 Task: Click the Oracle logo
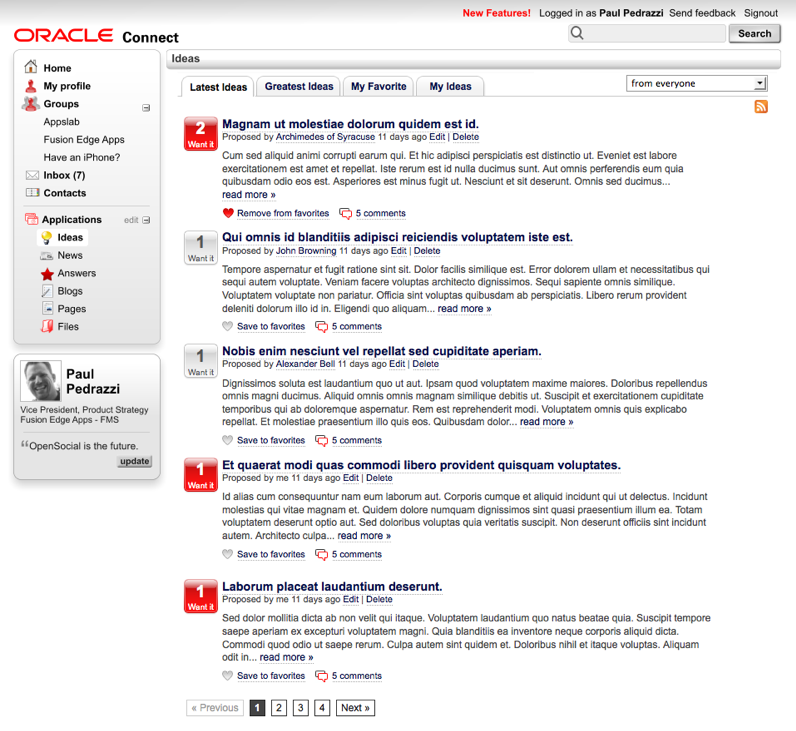click(x=63, y=35)
